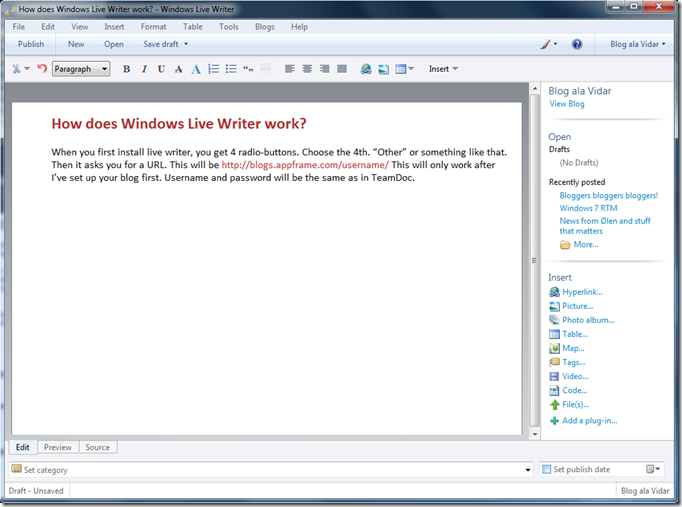682x507 pixels.
Task: Open the Paragraph style dropdown
Action: [80, 69]
